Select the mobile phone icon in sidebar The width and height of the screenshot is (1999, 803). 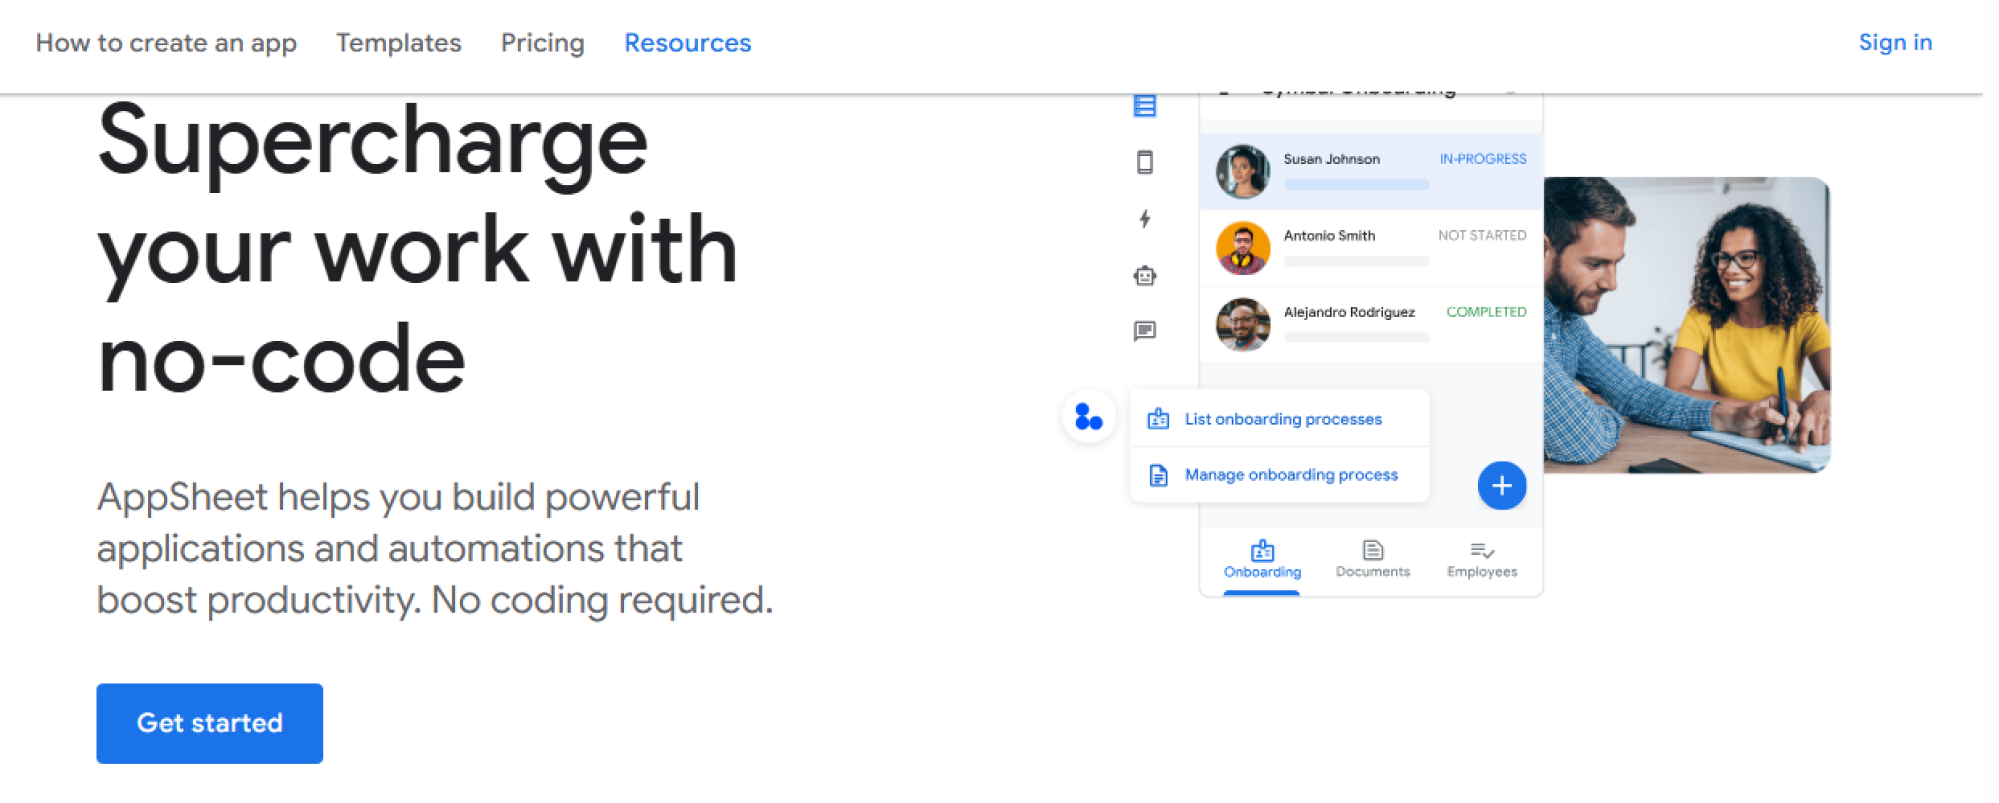point(1145,162)
